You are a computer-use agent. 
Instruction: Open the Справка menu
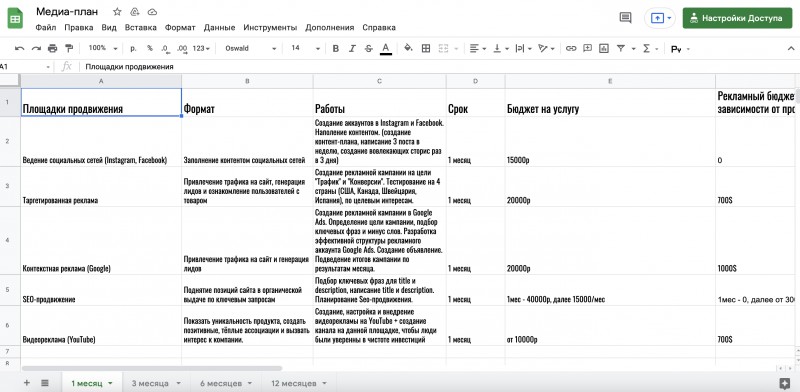click(x=379, y=28)
